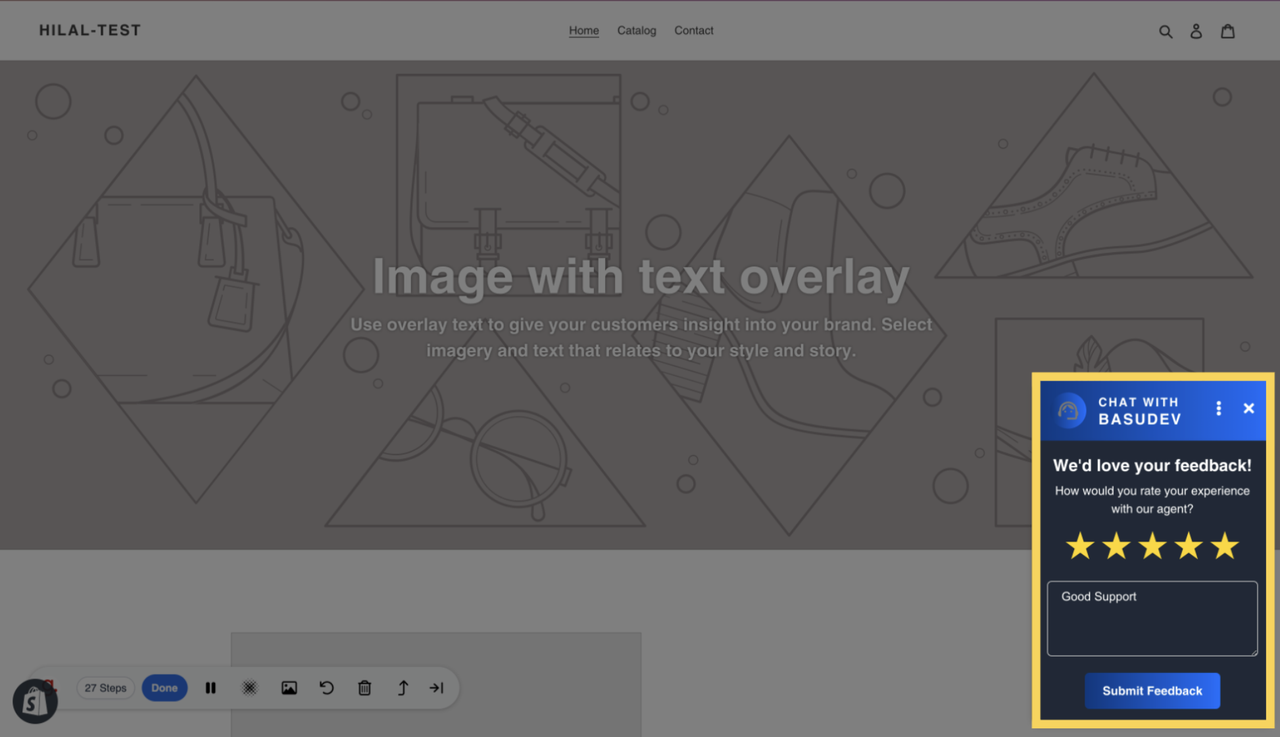This screenshot has width=1280, height=737.
Task: Submit the feedback form
Action: 1152,691
